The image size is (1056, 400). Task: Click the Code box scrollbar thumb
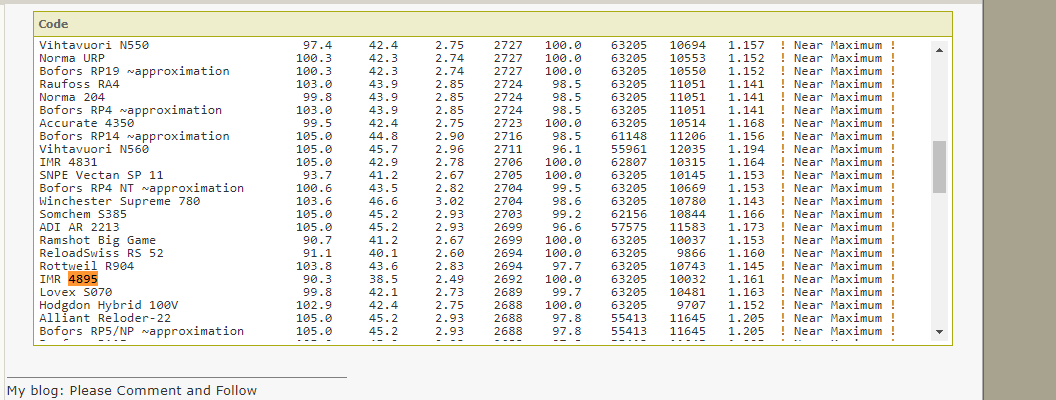coord(939,167)
